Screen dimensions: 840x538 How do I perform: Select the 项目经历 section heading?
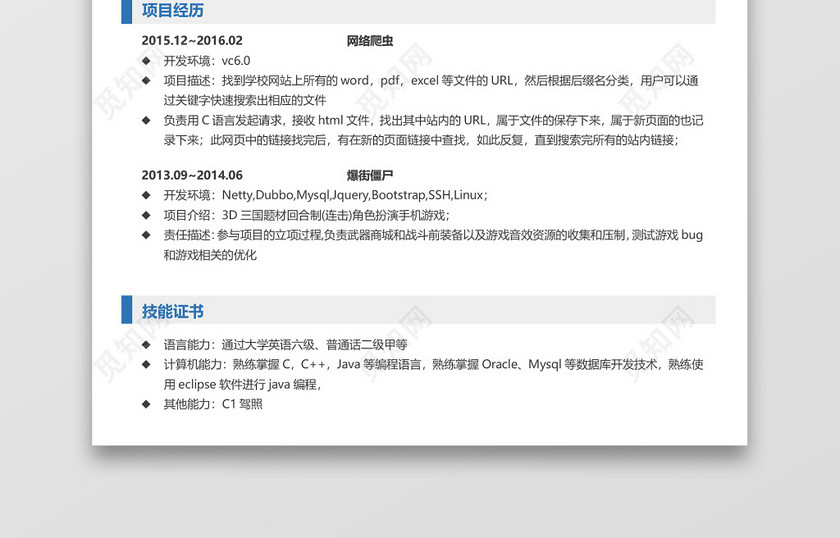point(172,10)
